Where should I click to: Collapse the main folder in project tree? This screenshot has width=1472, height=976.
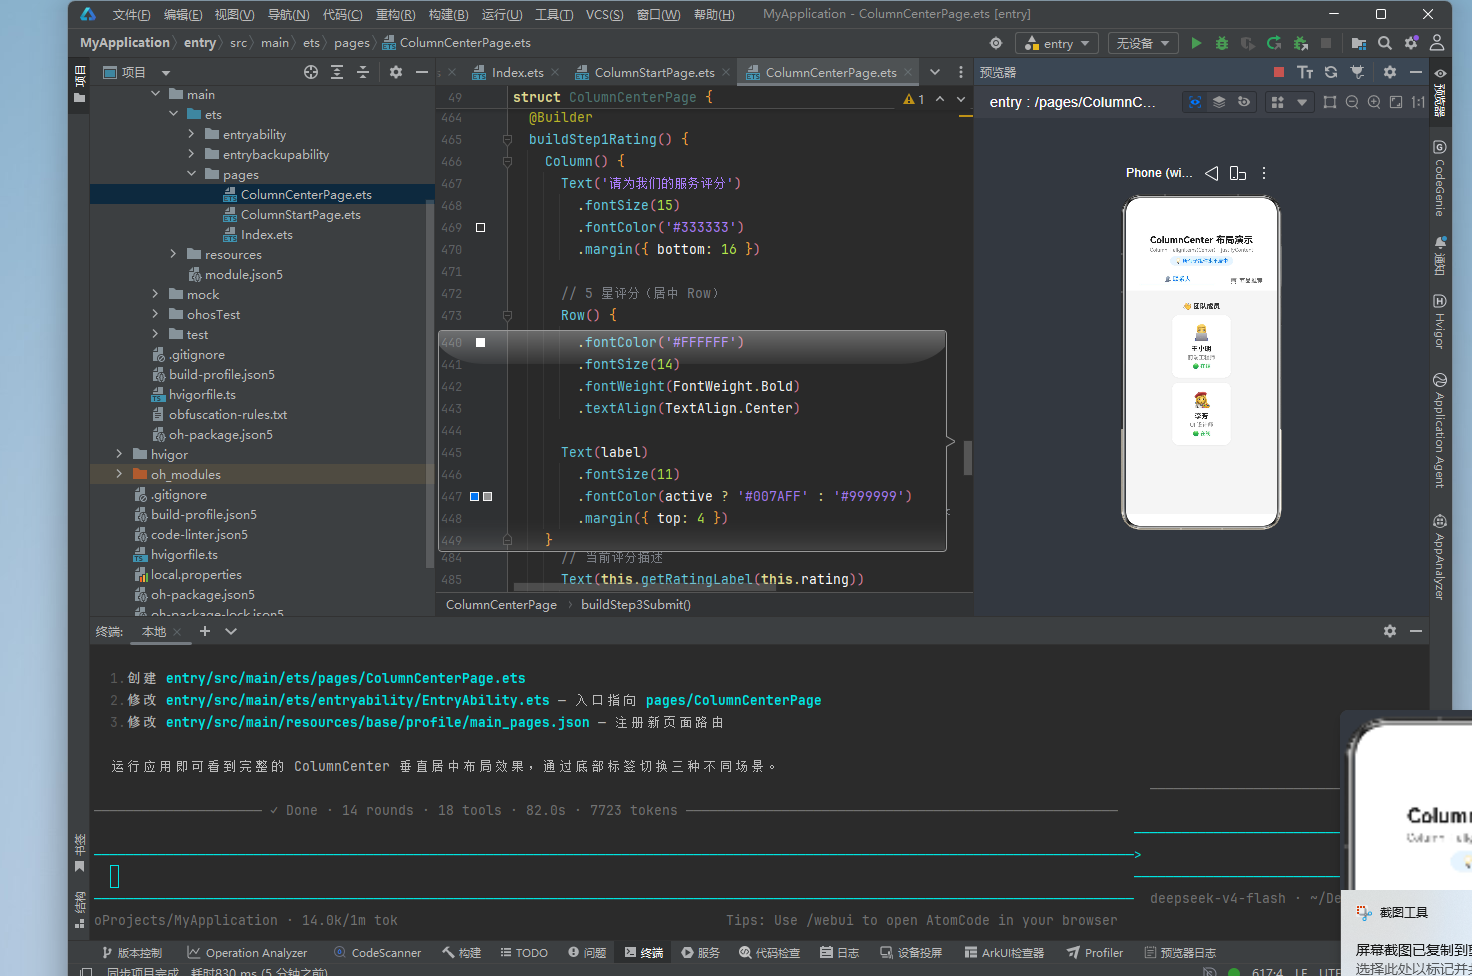[156, 94]
